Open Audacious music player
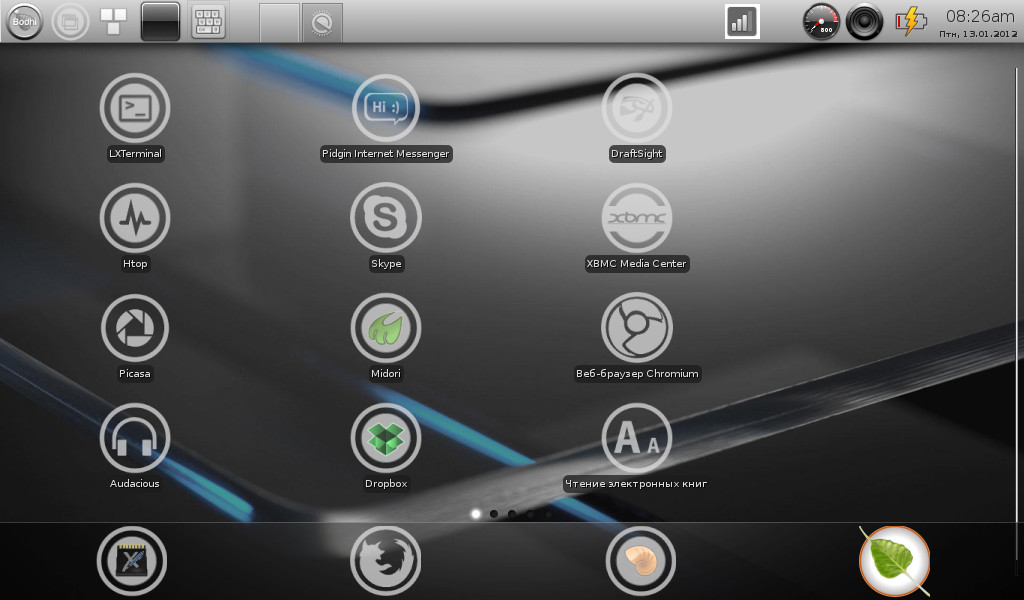The image size is (1024, 600). [135, 437]
